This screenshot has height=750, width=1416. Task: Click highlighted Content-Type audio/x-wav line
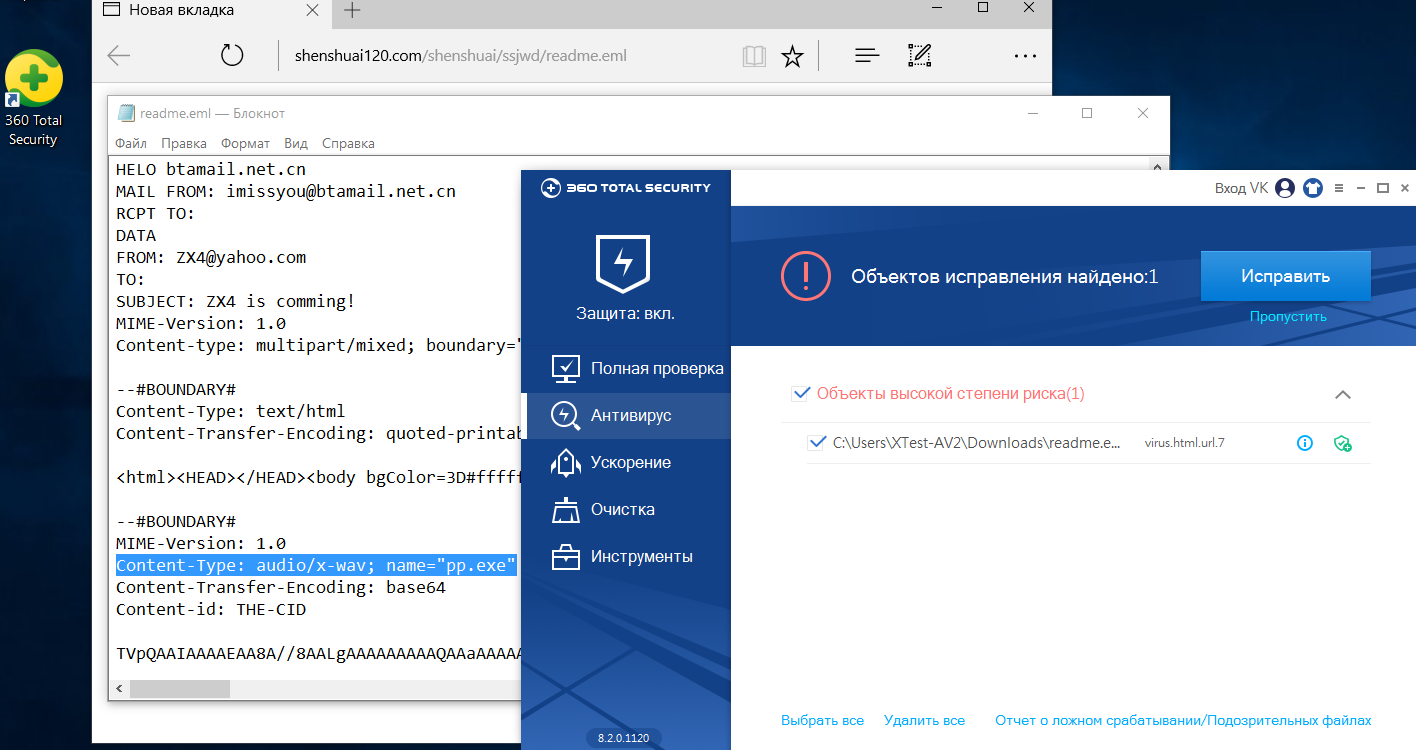tap(316, 566)
